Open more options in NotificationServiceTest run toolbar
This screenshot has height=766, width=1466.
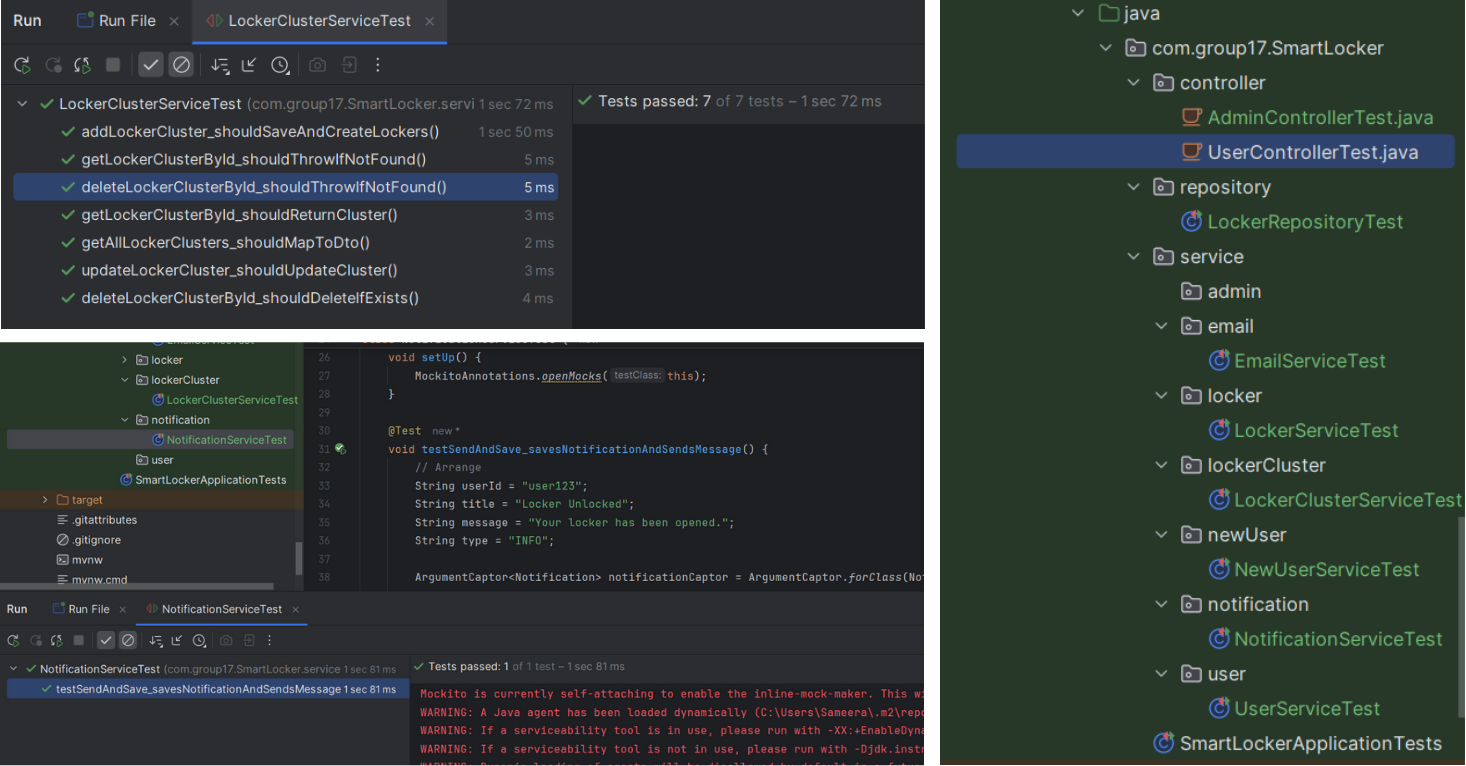point(269,640)
